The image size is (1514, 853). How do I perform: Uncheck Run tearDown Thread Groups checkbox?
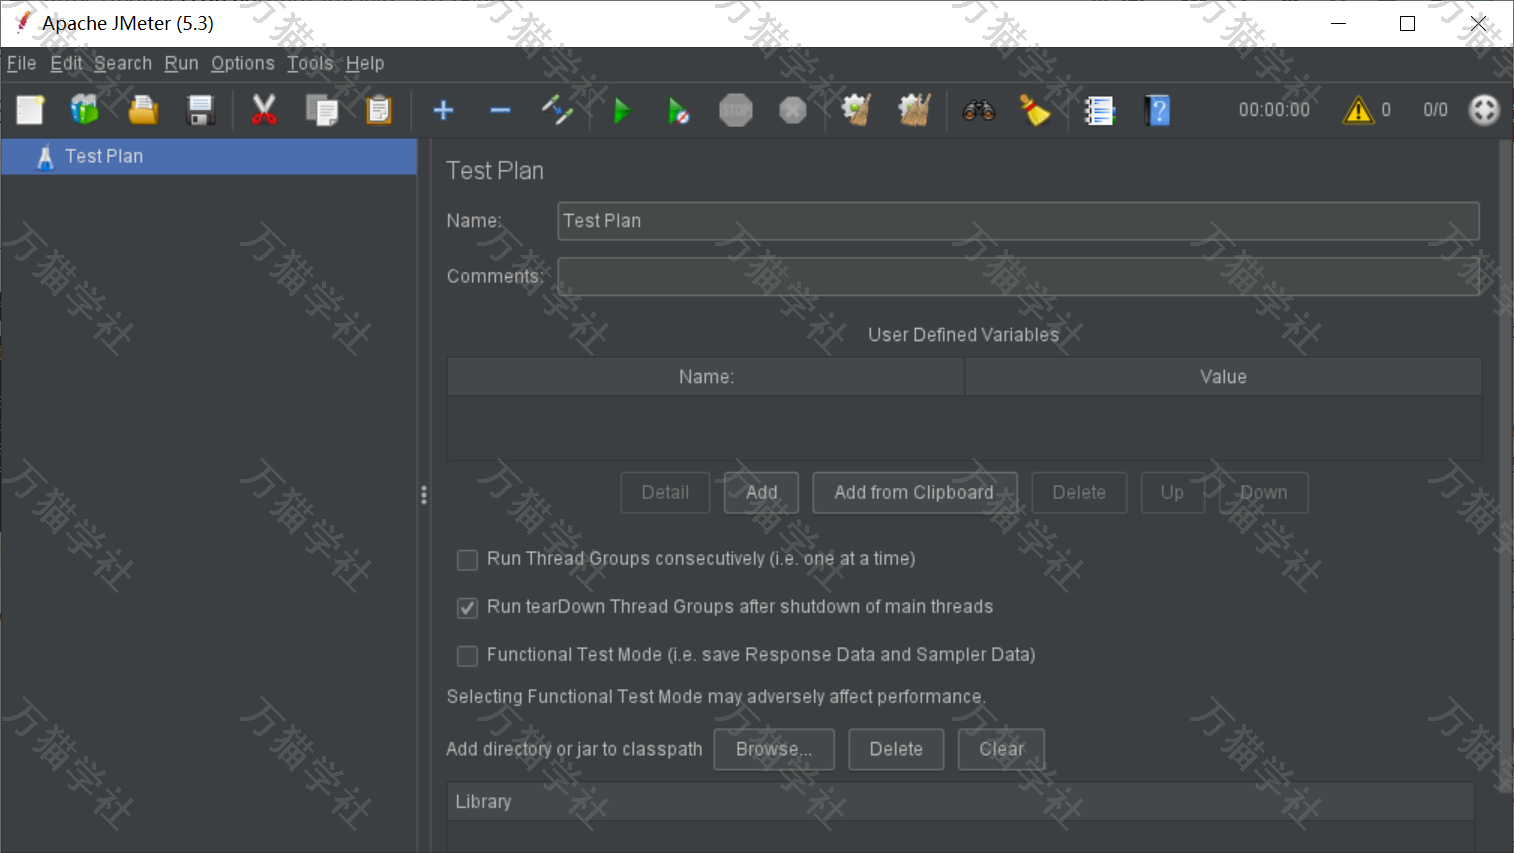(x=467, y=607)
